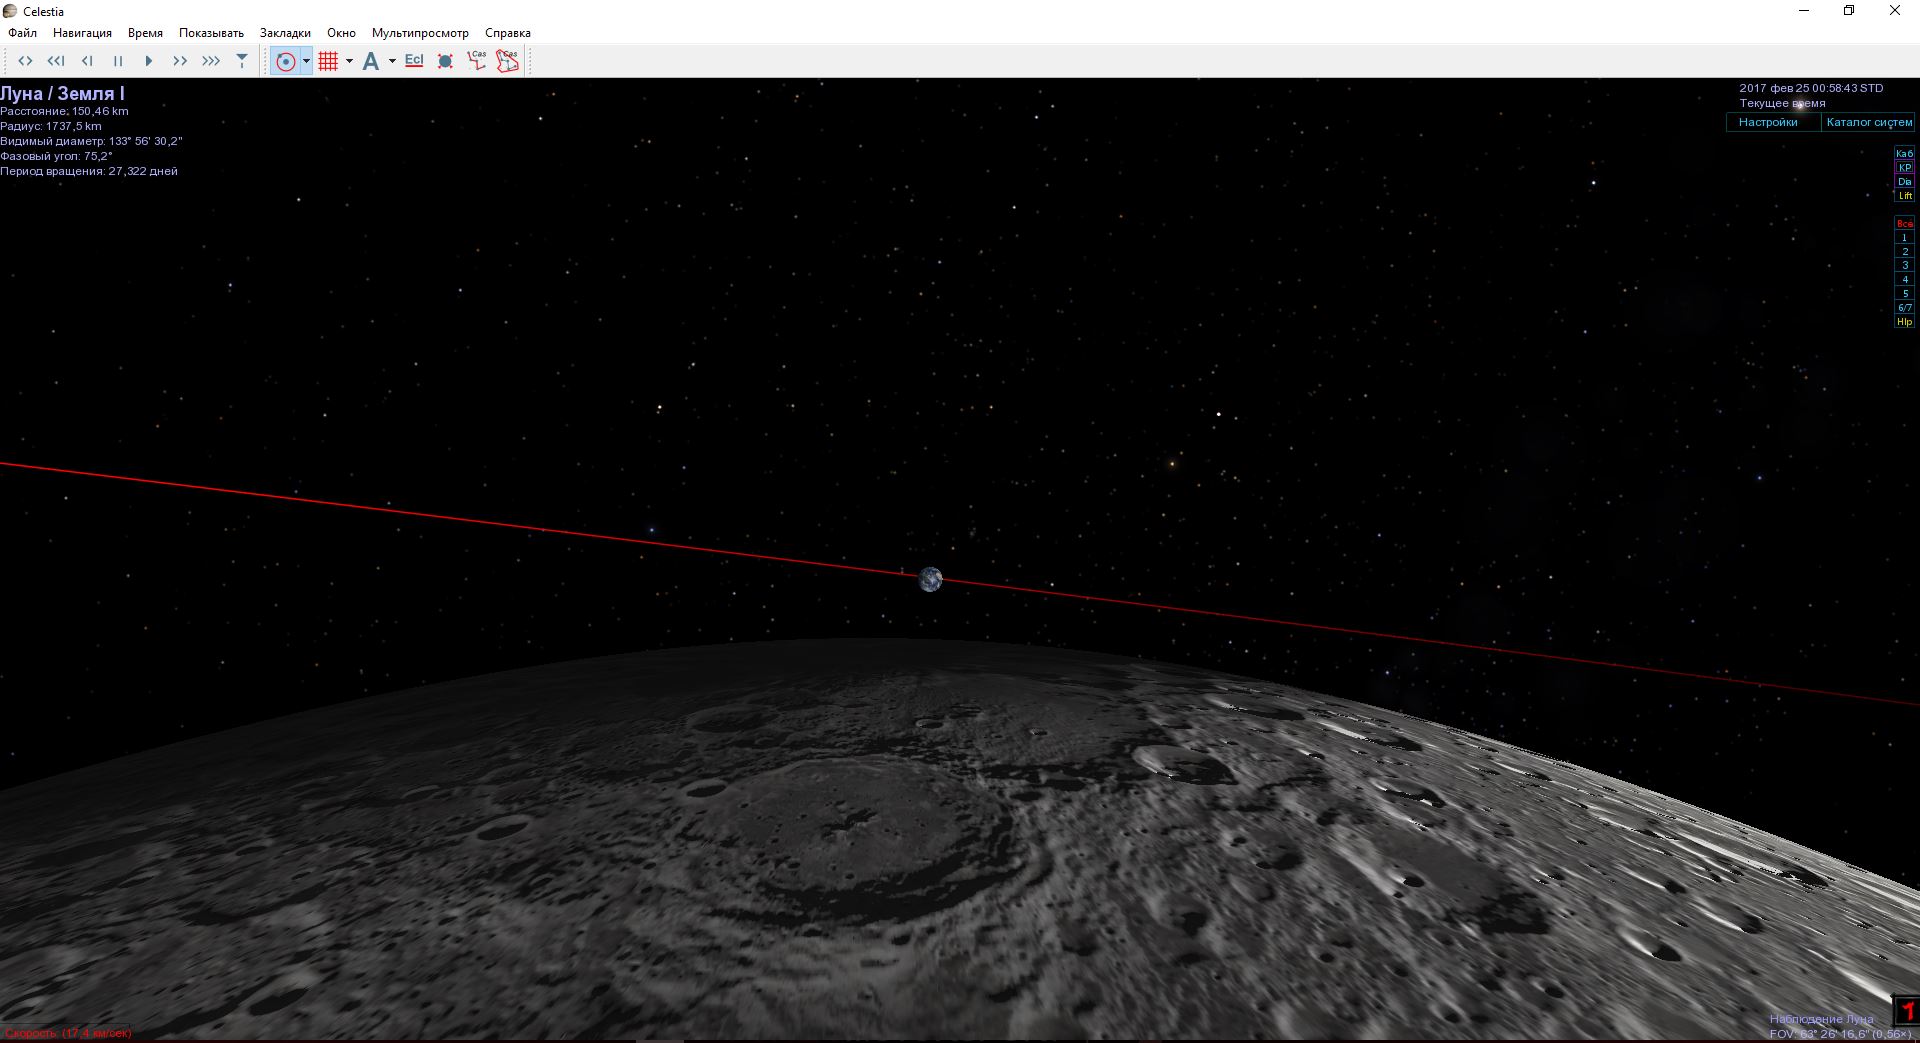This screenshot has width=1920, height=1043.
Task: Click the red 1 icon in bottom corner
Action: click(1906, 1010)
